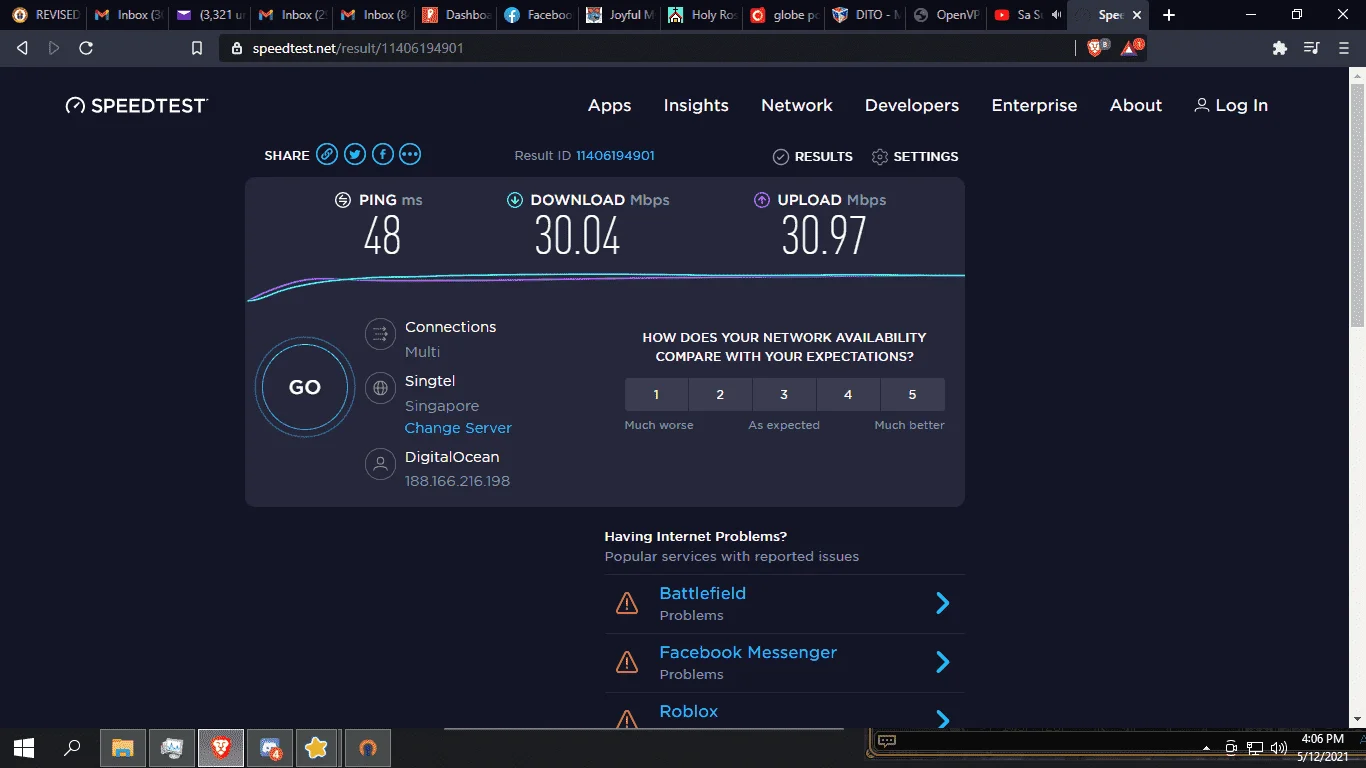Open the yellow star app on taskbar
Screen dimensions: 1366x768
[317, 747]
